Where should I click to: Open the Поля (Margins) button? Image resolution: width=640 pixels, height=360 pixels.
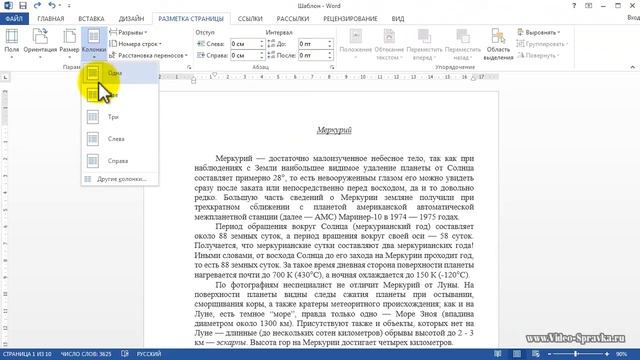(x=12, y=44)
